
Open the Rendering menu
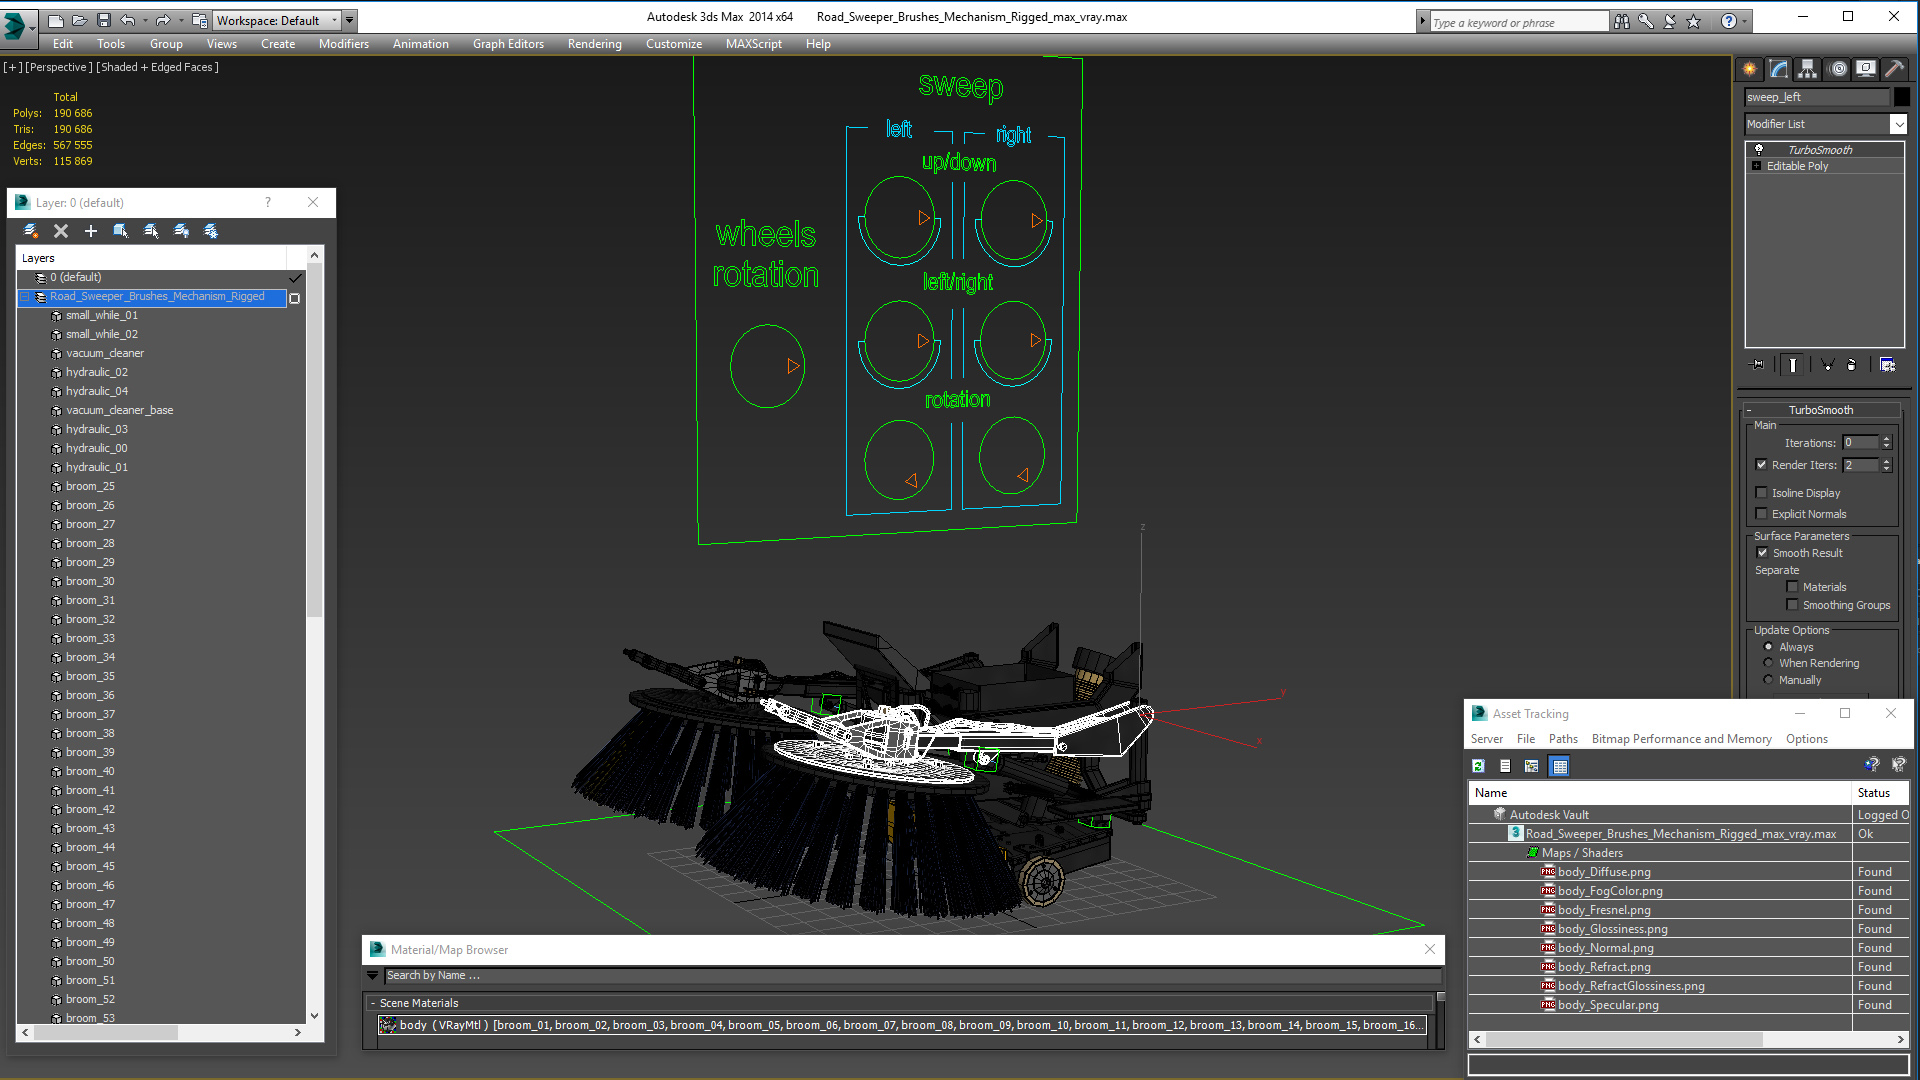tap(594, 44)
